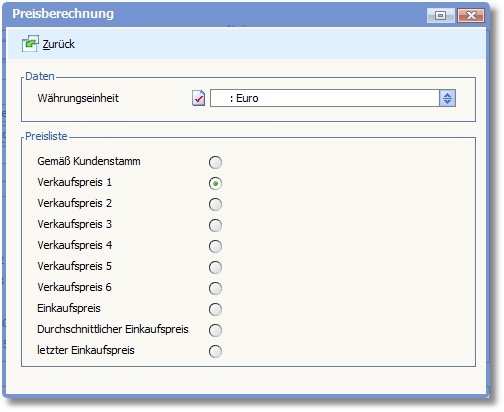Click the Währungseinheit label
The height and width of the screenshot is (412, 504).
pyautogui.click(x=78, y=98)
